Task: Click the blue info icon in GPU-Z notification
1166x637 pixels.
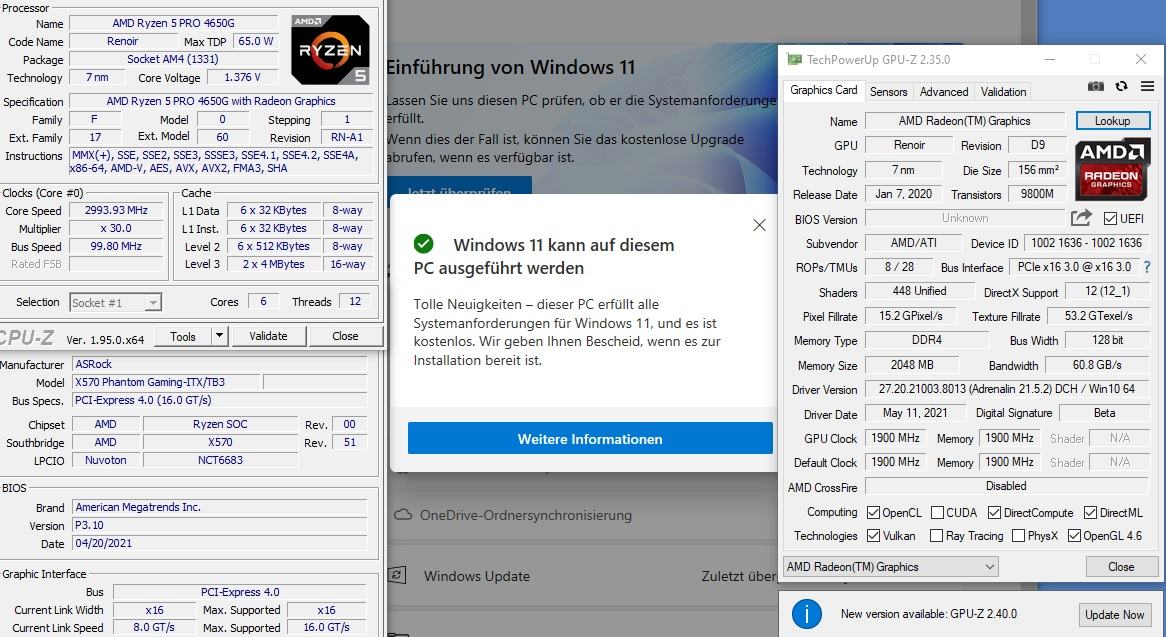Action: tap(807, 614)
